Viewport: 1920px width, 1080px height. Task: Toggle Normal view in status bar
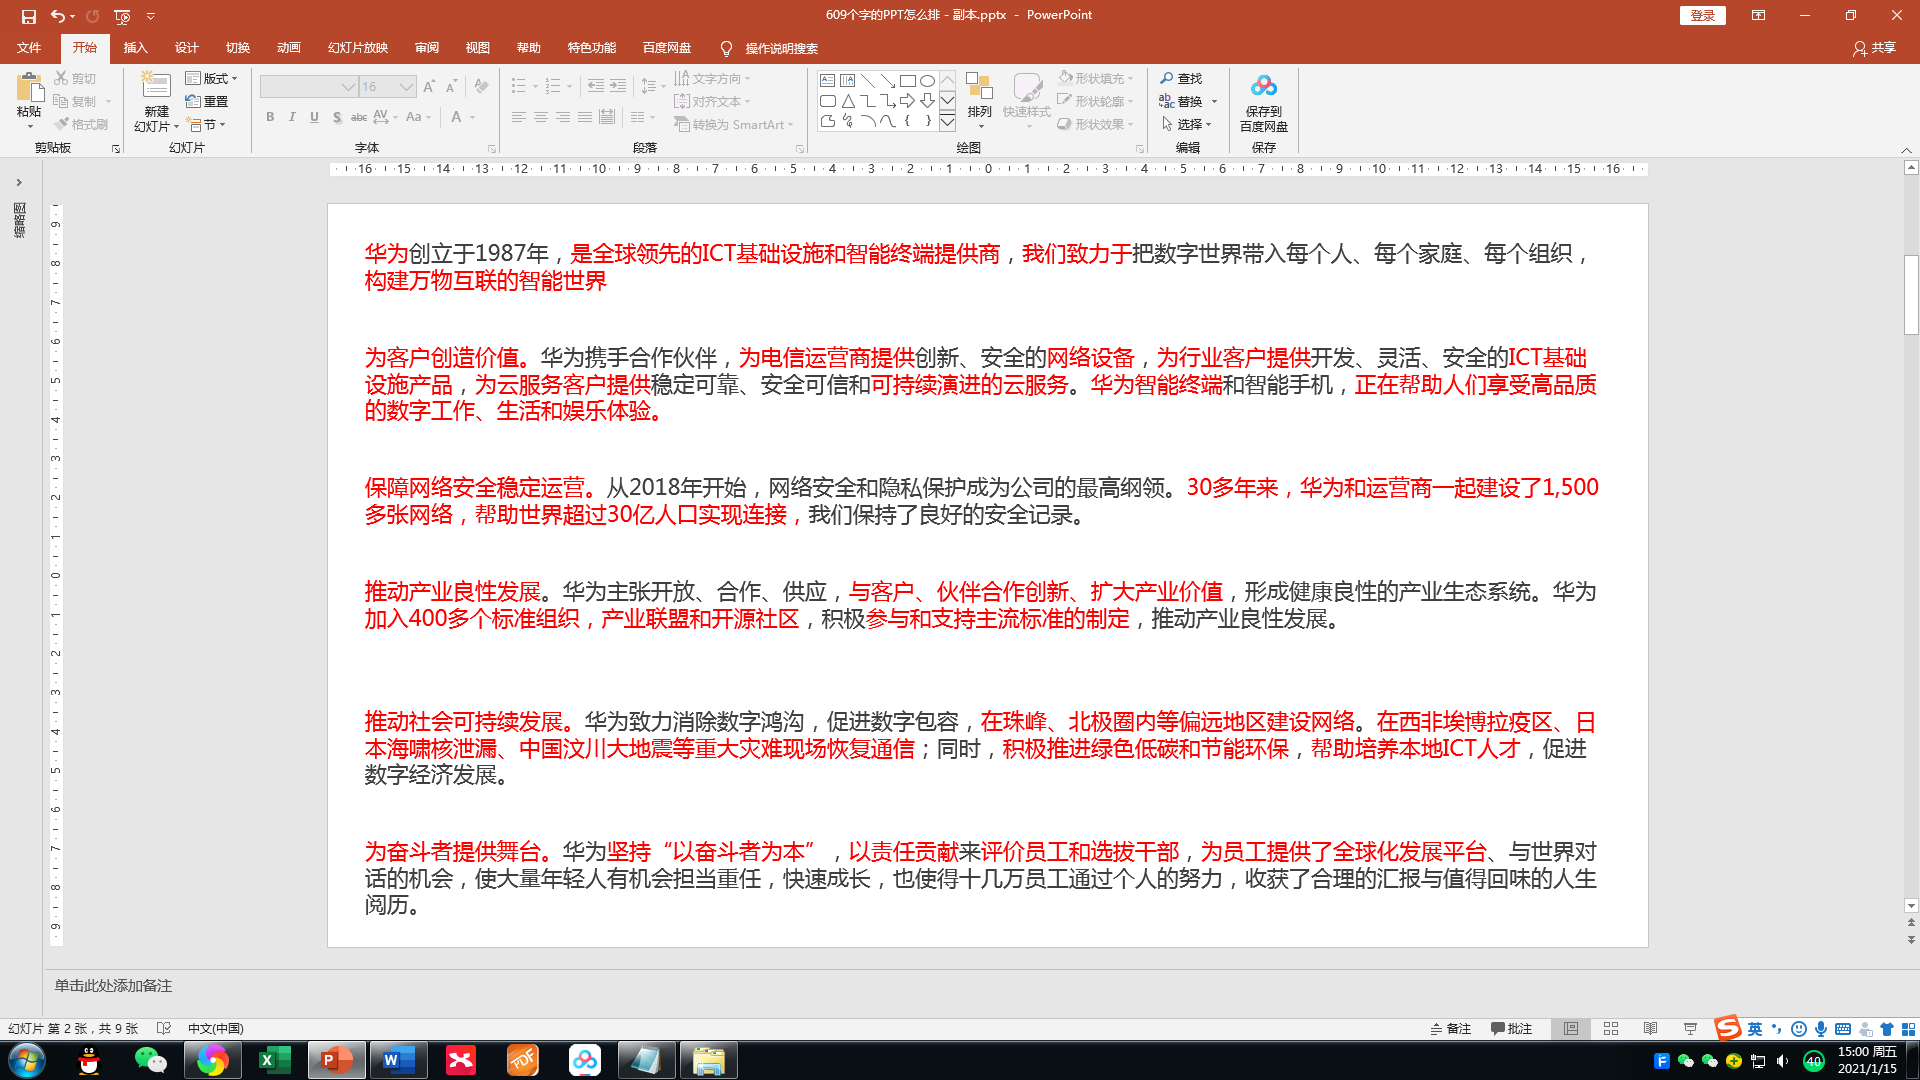pos(1571,1028)
